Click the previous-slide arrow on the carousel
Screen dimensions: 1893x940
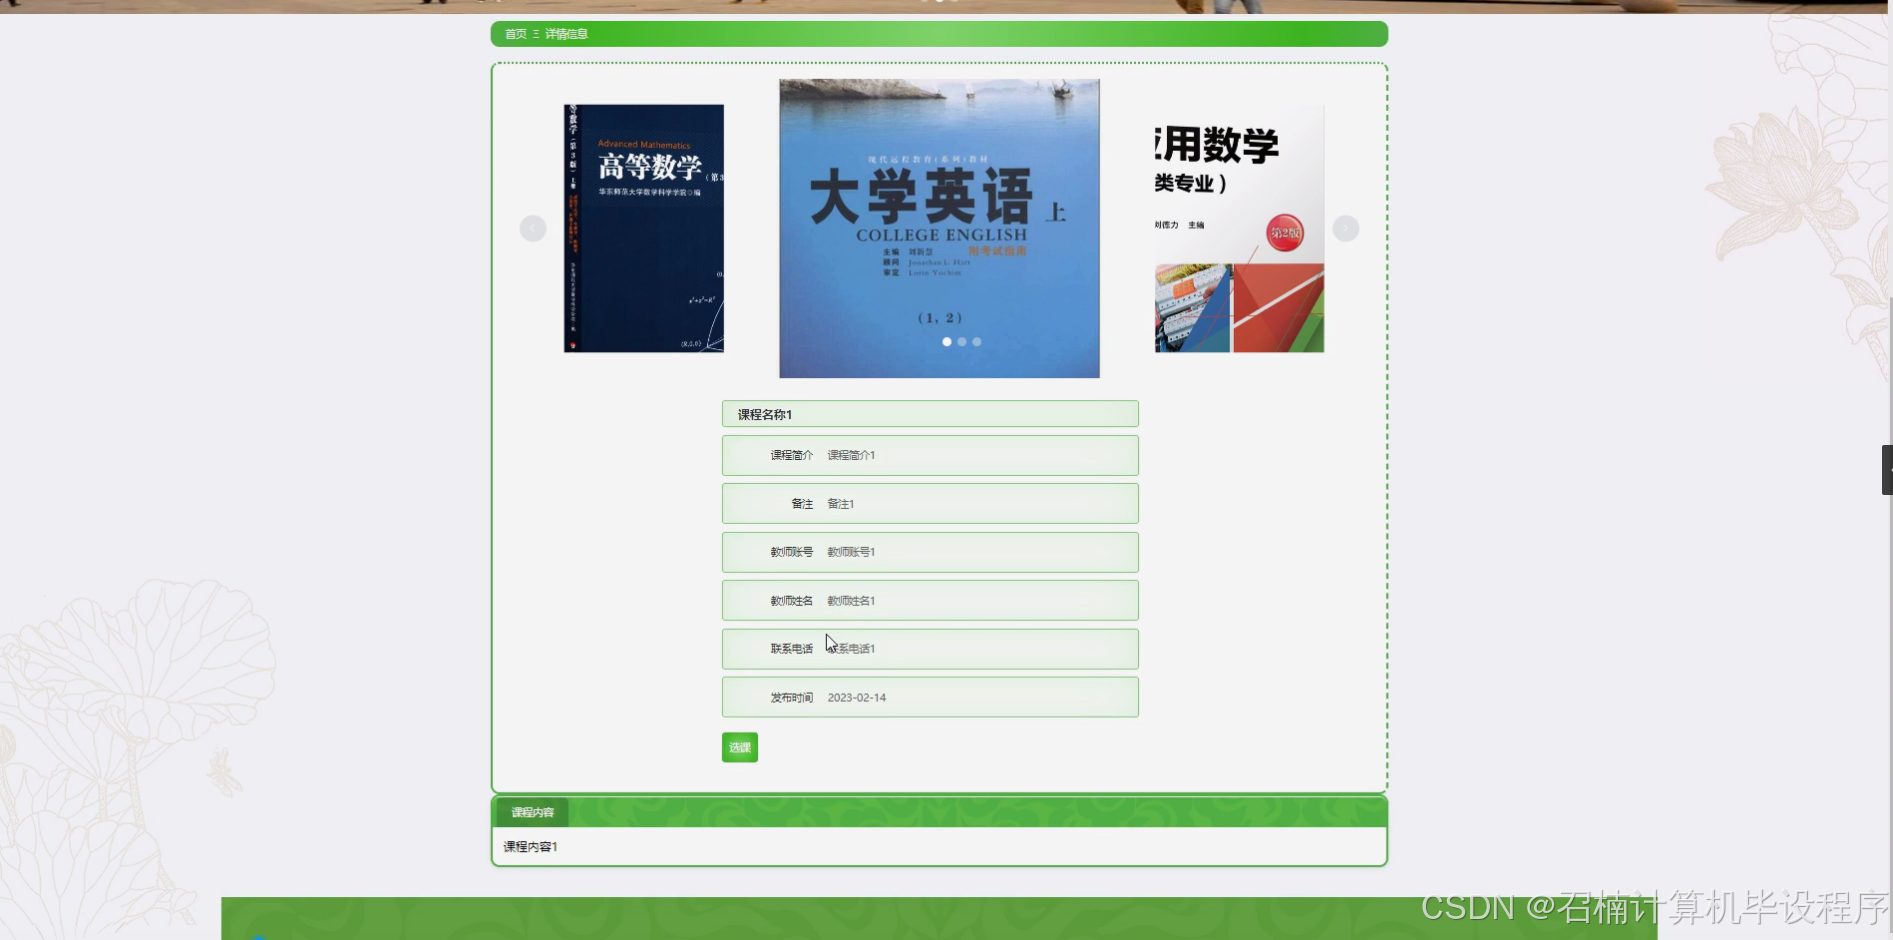[x=533, y=227]
